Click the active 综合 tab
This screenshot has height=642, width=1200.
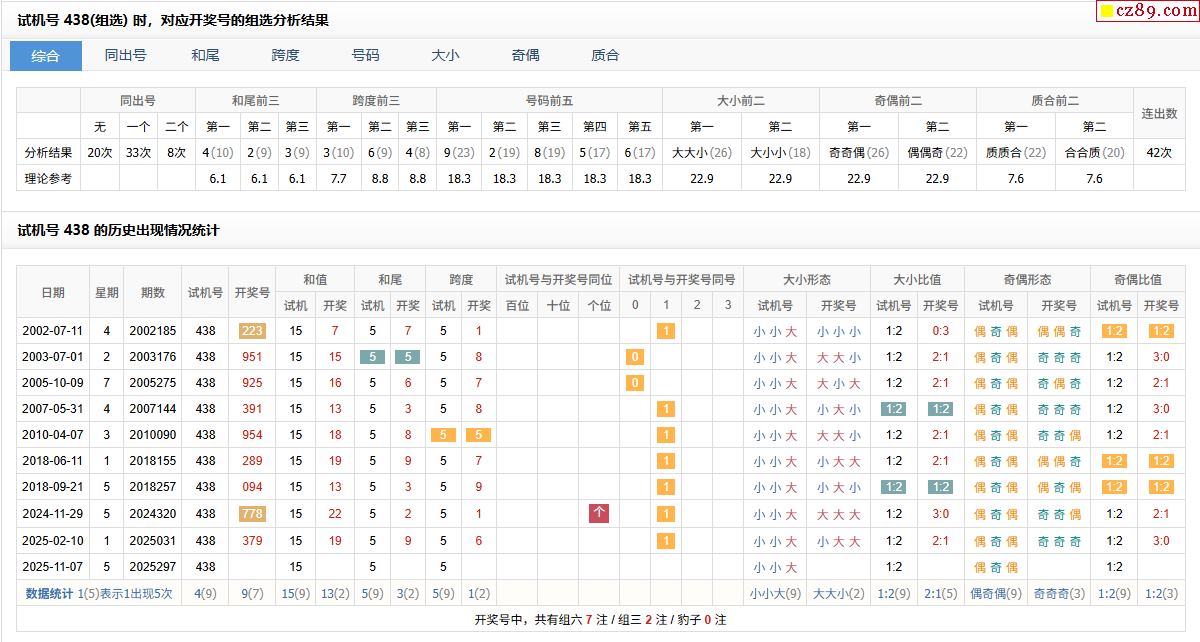tap(46, 56)
